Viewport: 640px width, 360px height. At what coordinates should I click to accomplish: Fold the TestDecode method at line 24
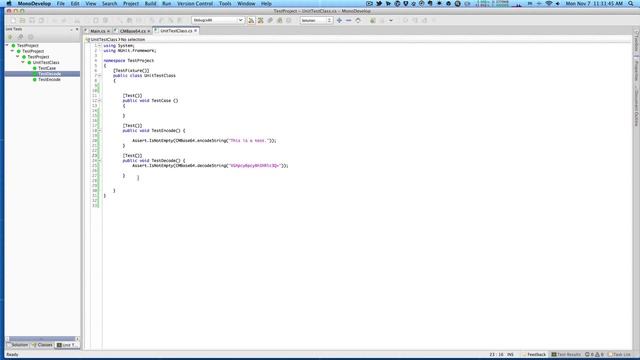click(x=100, y=161)
